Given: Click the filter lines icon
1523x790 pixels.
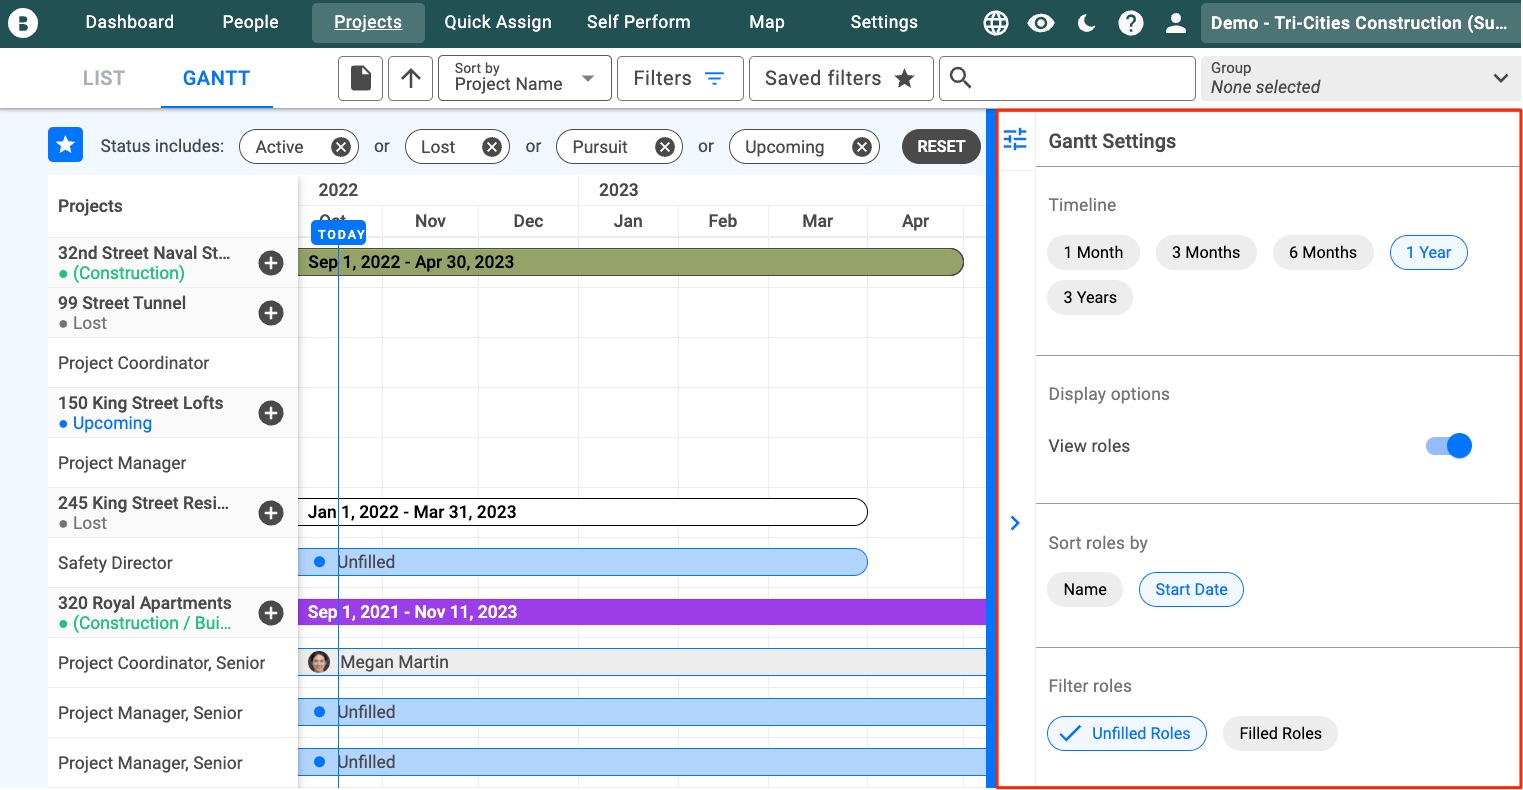Looking at the screenshot, I should pyautogui.click(x=714, y=78).
